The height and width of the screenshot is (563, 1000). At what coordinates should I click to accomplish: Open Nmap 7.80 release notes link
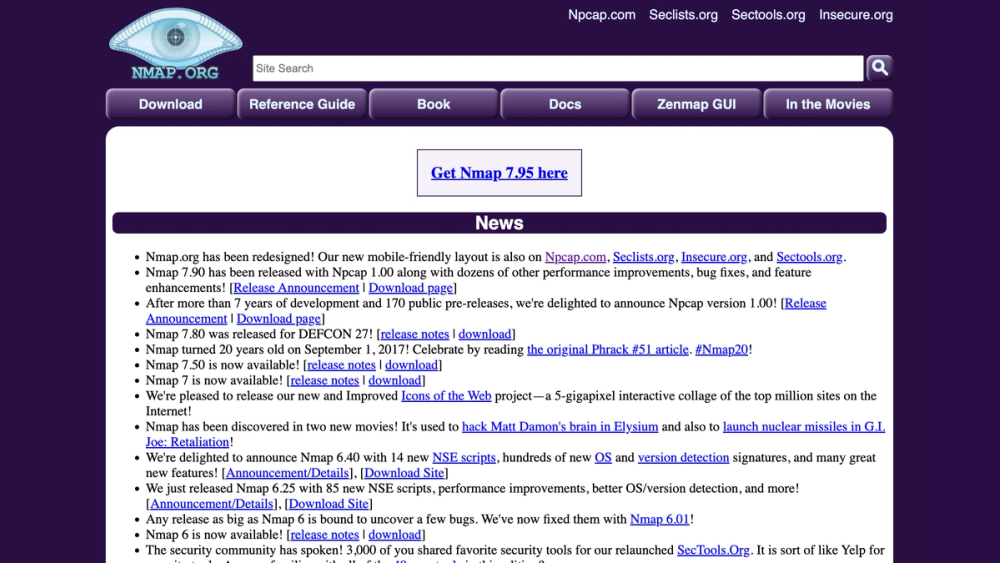(x=415, y=334)
